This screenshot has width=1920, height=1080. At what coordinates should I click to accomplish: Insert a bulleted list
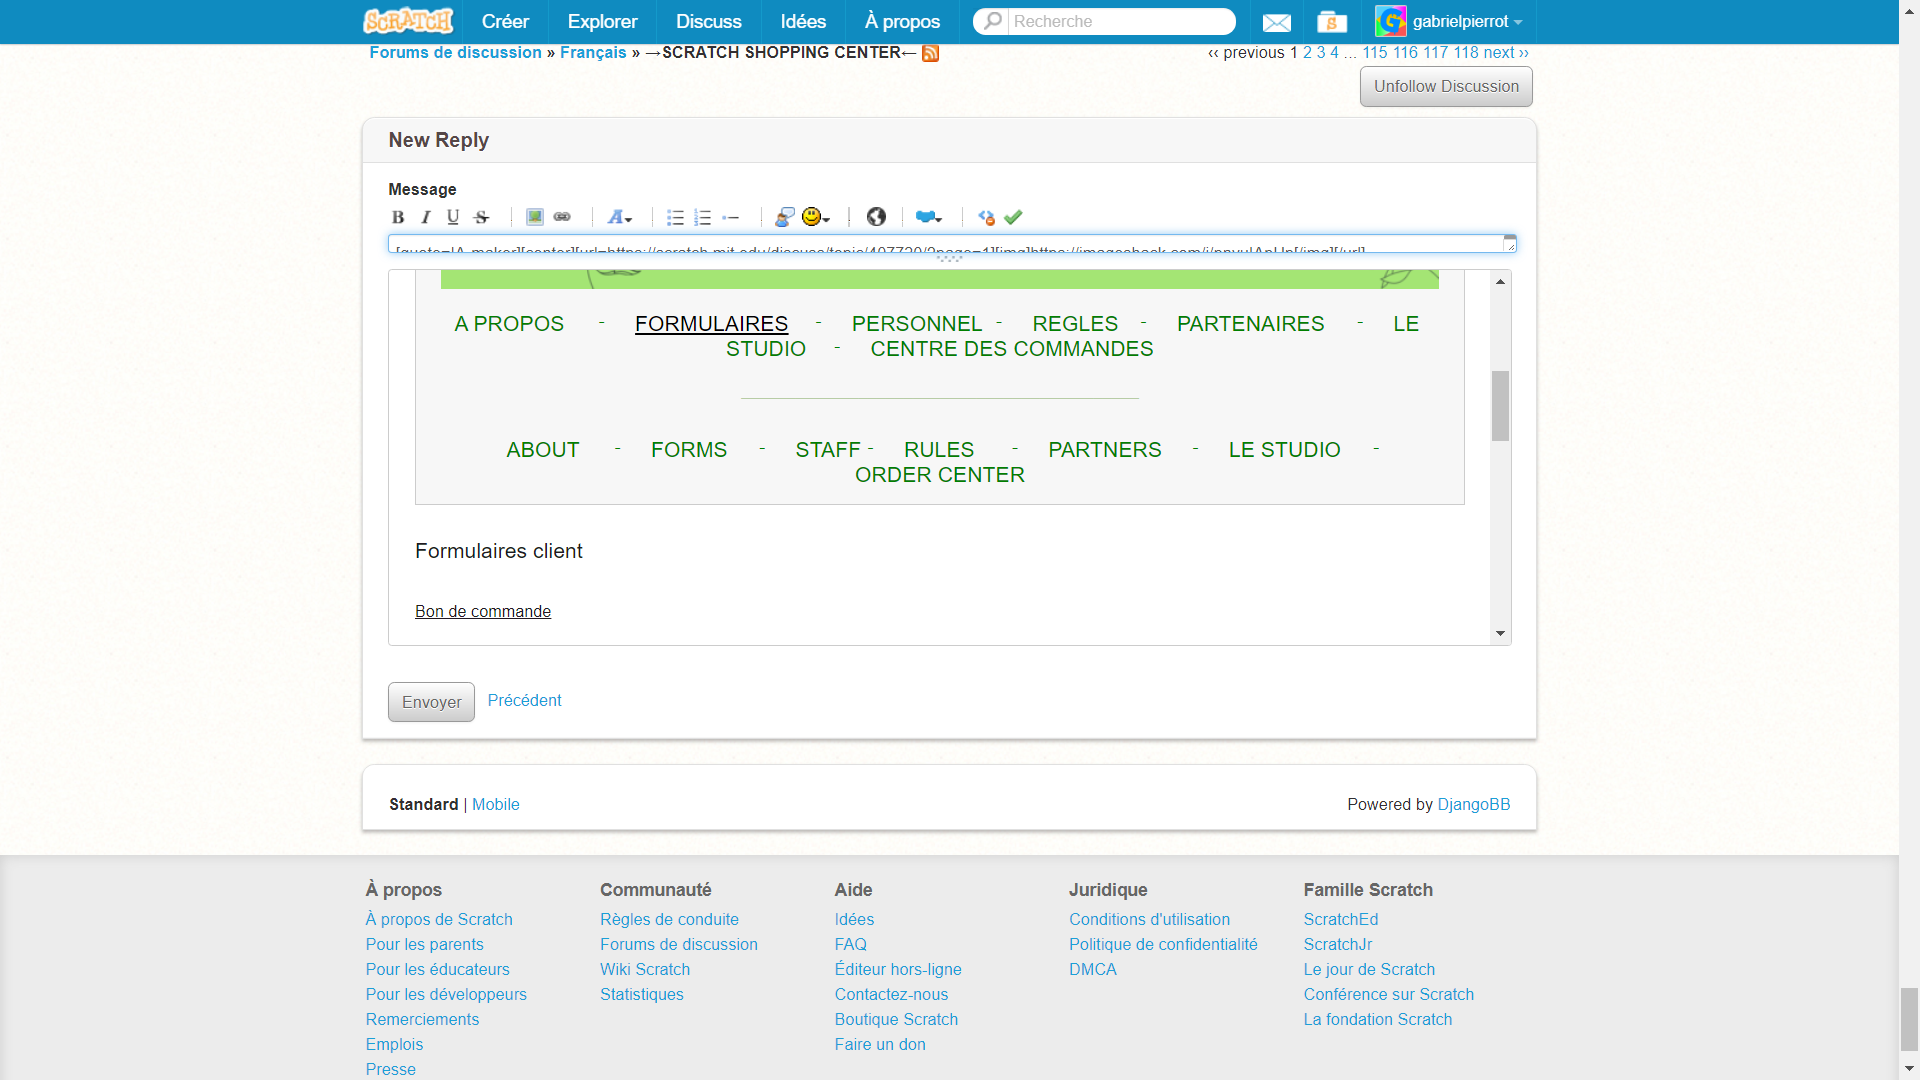click(676, 217)
